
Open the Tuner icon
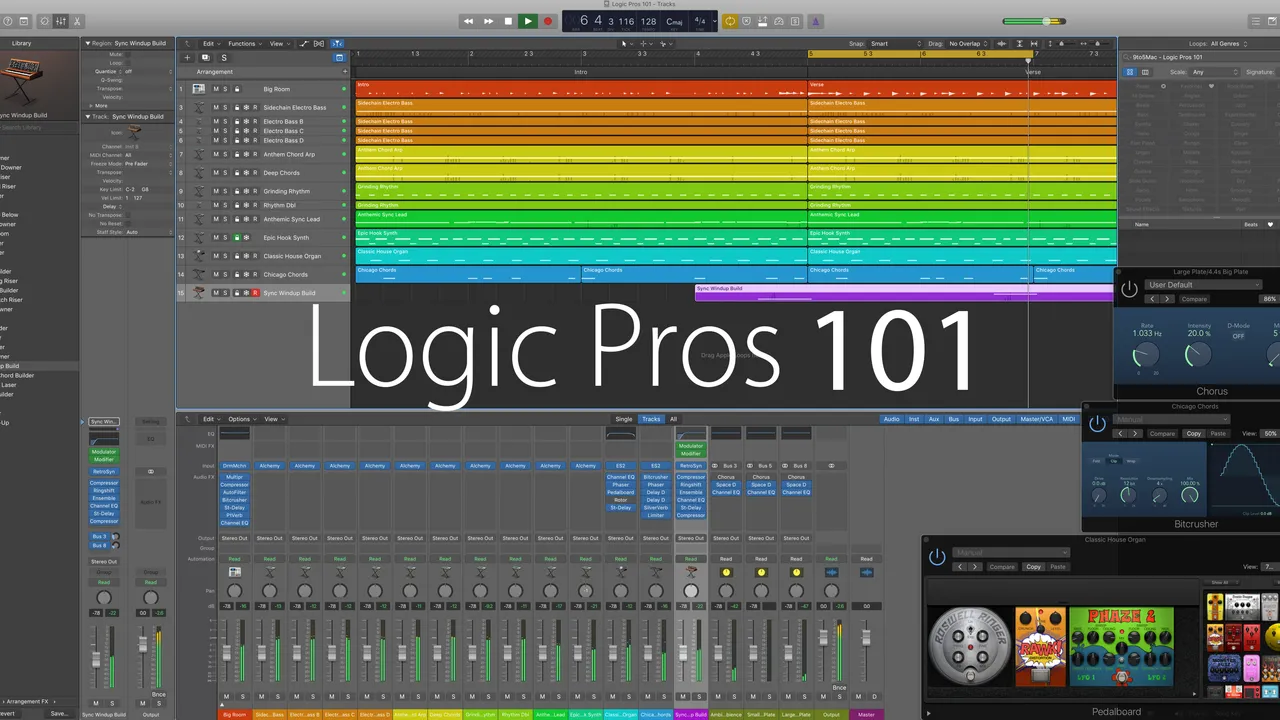pyautogui.click(x=778, y=21)
